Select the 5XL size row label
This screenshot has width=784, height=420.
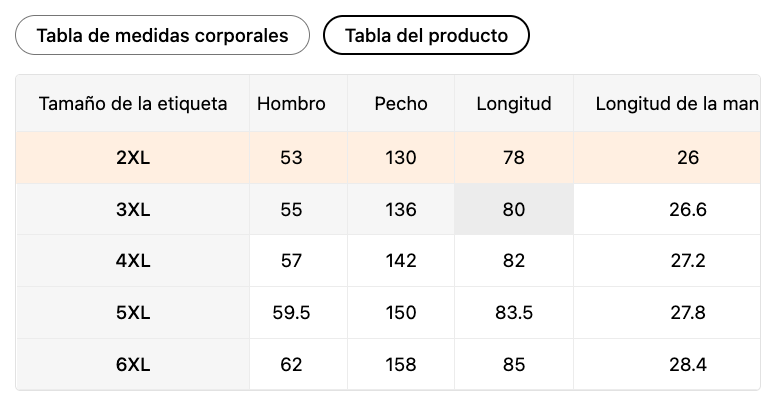coord(133,313)
